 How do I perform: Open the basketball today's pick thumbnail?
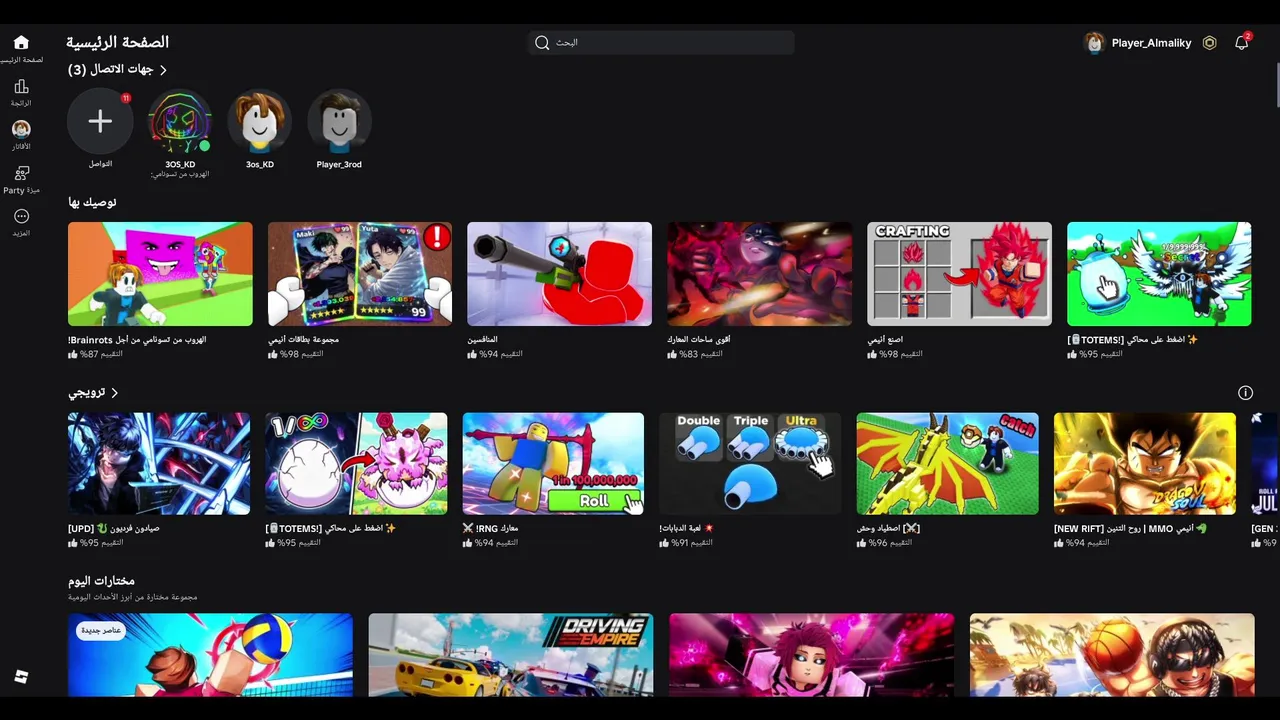pos(1112,655)
